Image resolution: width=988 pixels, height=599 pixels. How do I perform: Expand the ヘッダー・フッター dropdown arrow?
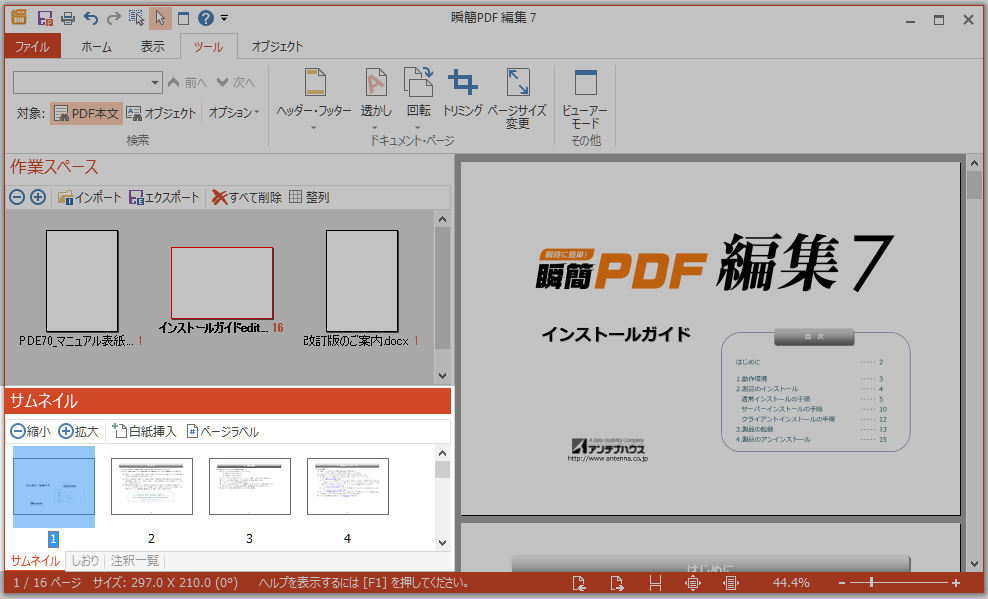[x=313, y=127]
